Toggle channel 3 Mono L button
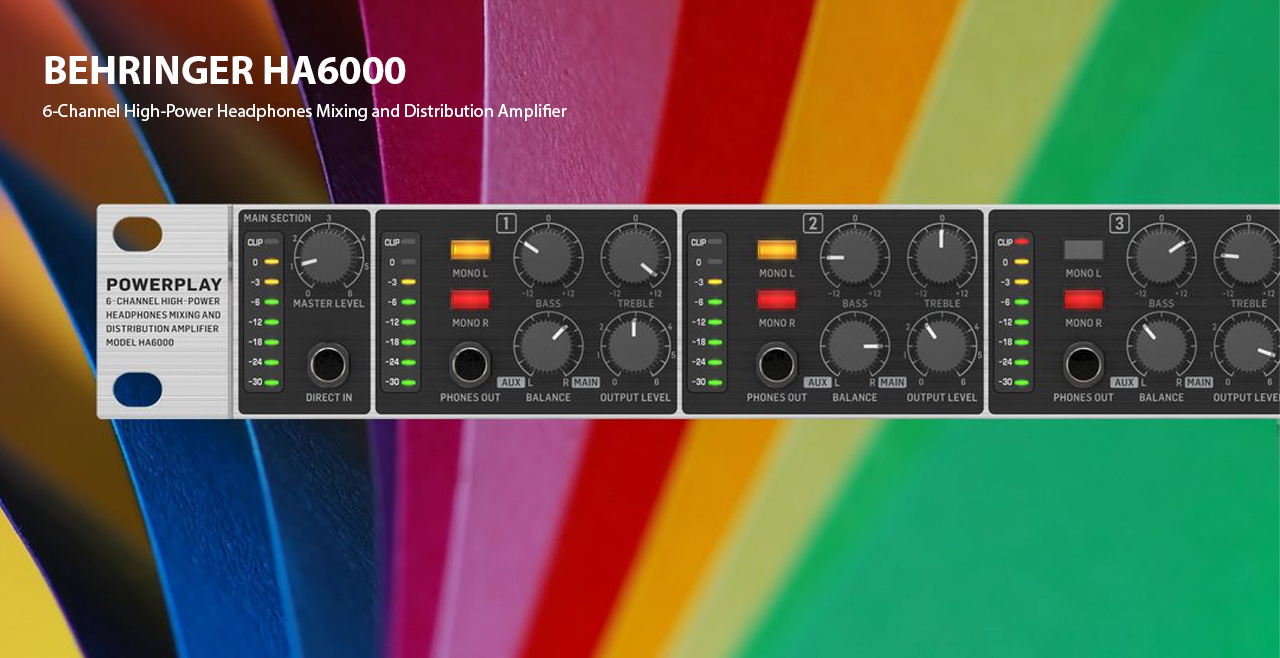This screenshot has width=1280, height=658. pos(1084,250)
